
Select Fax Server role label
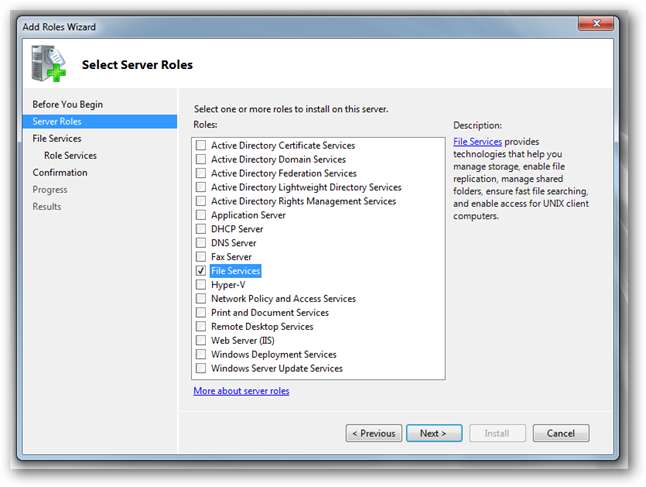[231, 257]
